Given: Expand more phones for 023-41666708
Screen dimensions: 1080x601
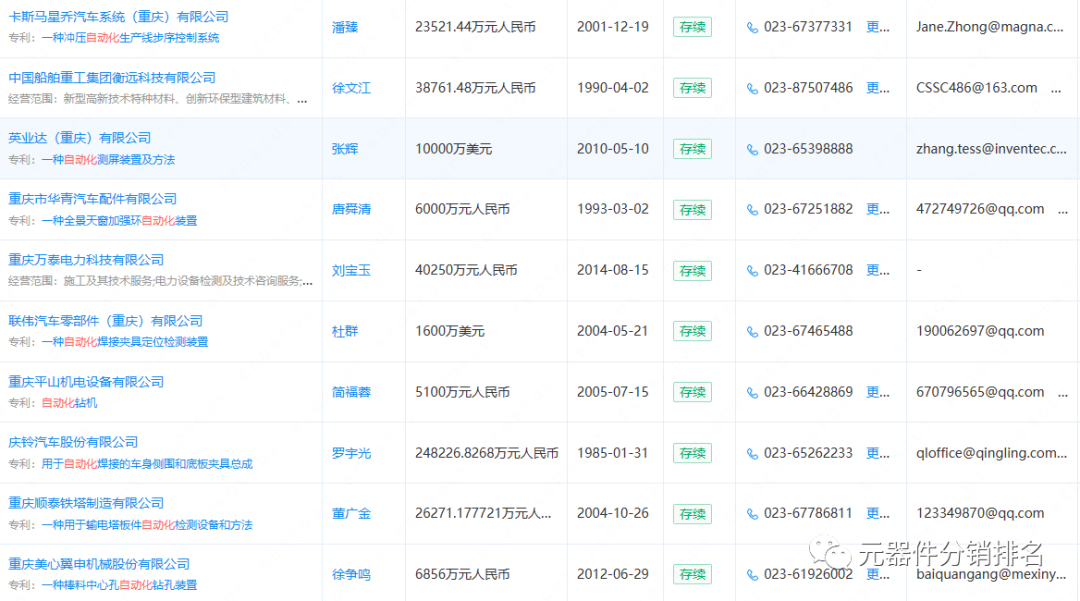Looking at the screenshot, I should [878, 271].
